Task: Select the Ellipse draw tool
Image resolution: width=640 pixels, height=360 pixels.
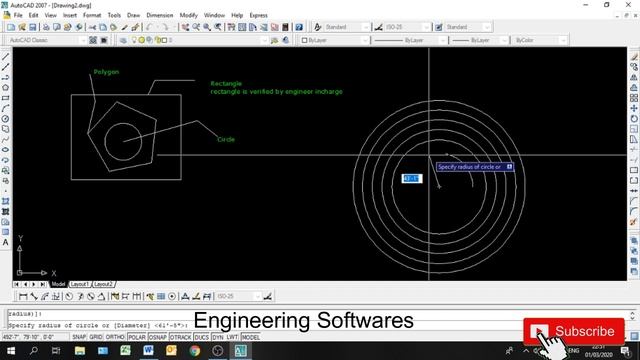Action: (6, 150)
